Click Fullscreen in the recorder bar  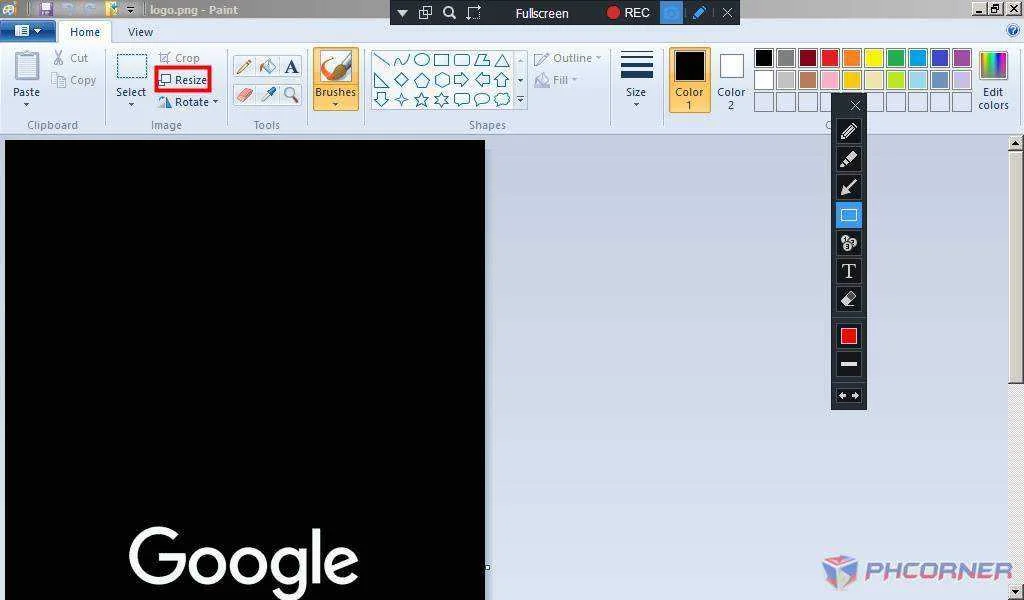coord(541,13)
